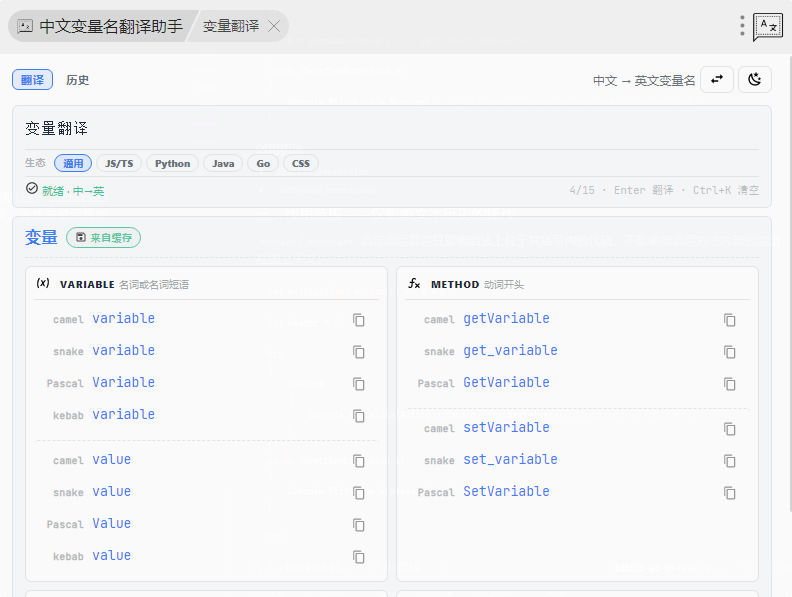Screen dimensions: 792x597
Task: Copy Pascal case 'Variable' result
Action: tap(359, 384)
